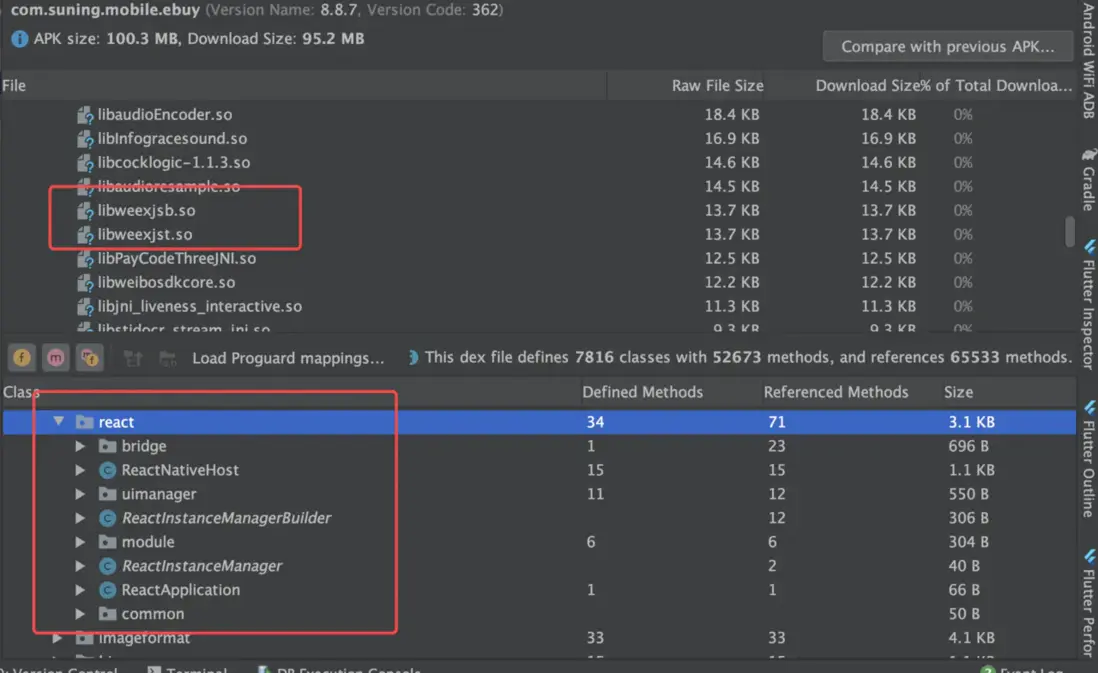The height and width of the screenshot is (673, 1098).
Task: Click the ReactApplication class icon
Action: click(x=108, y=590)
